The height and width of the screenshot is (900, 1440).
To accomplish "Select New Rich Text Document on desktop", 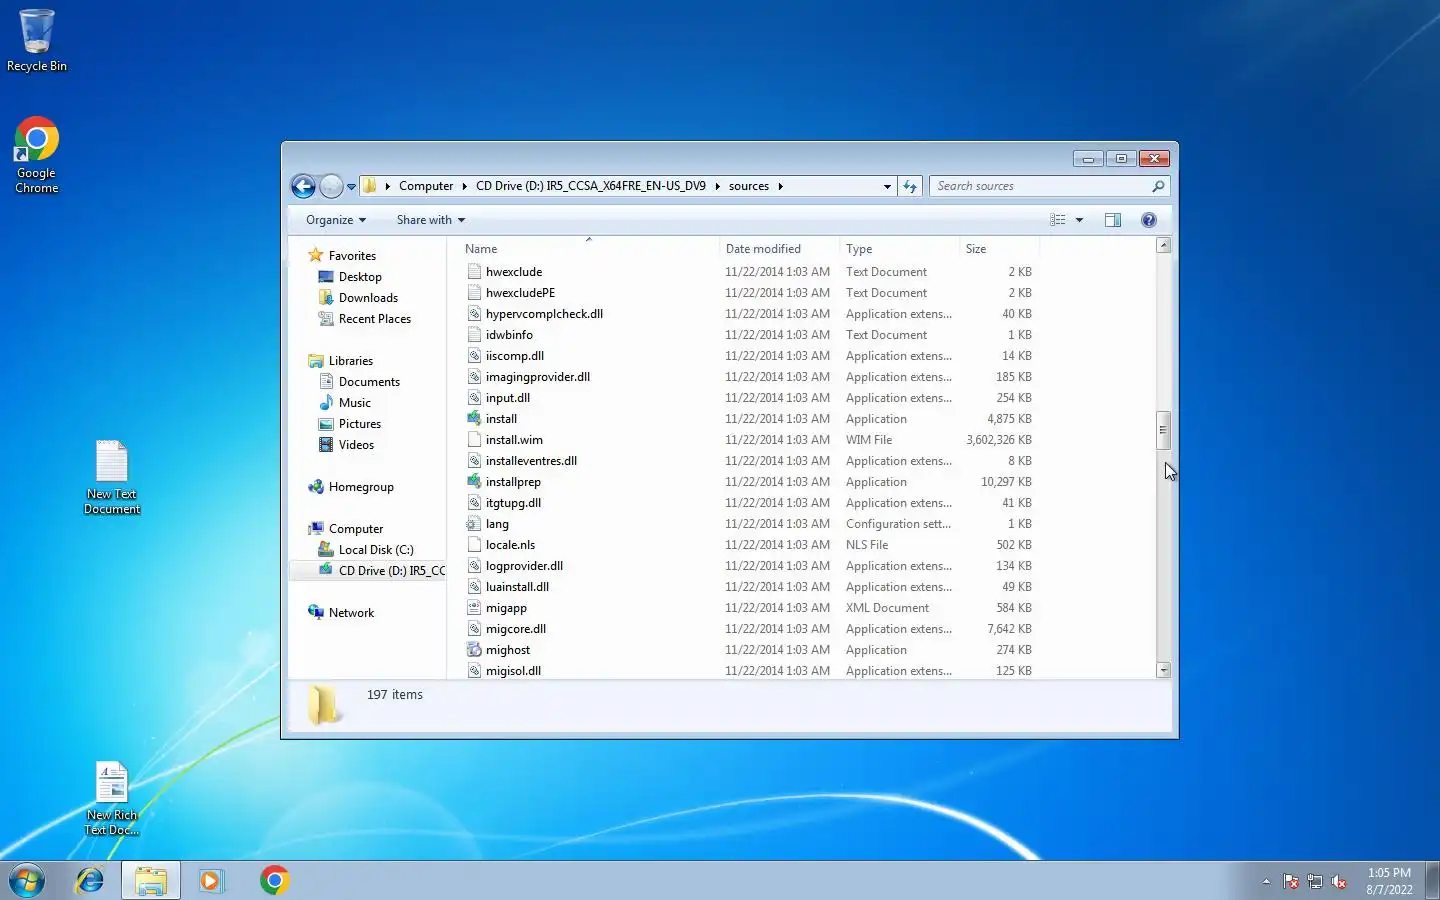I will tap(112, 798).
